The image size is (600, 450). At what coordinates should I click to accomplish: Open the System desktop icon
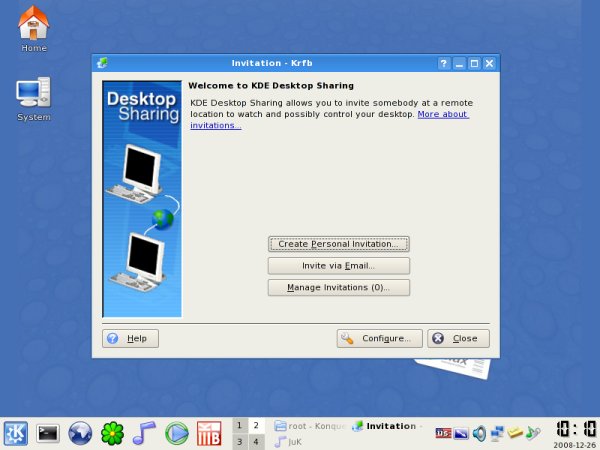pos(34,99)
